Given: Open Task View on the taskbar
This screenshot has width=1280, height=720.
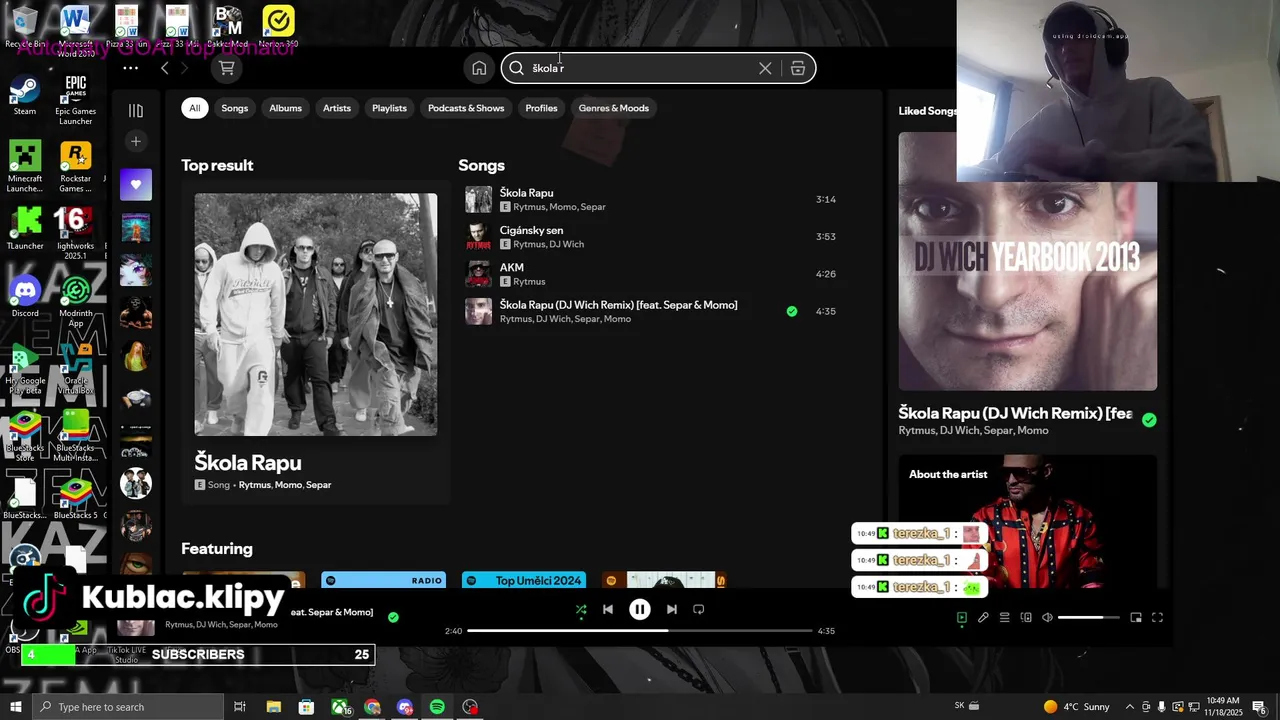Looking at the screenshot, I should point(240,707).
